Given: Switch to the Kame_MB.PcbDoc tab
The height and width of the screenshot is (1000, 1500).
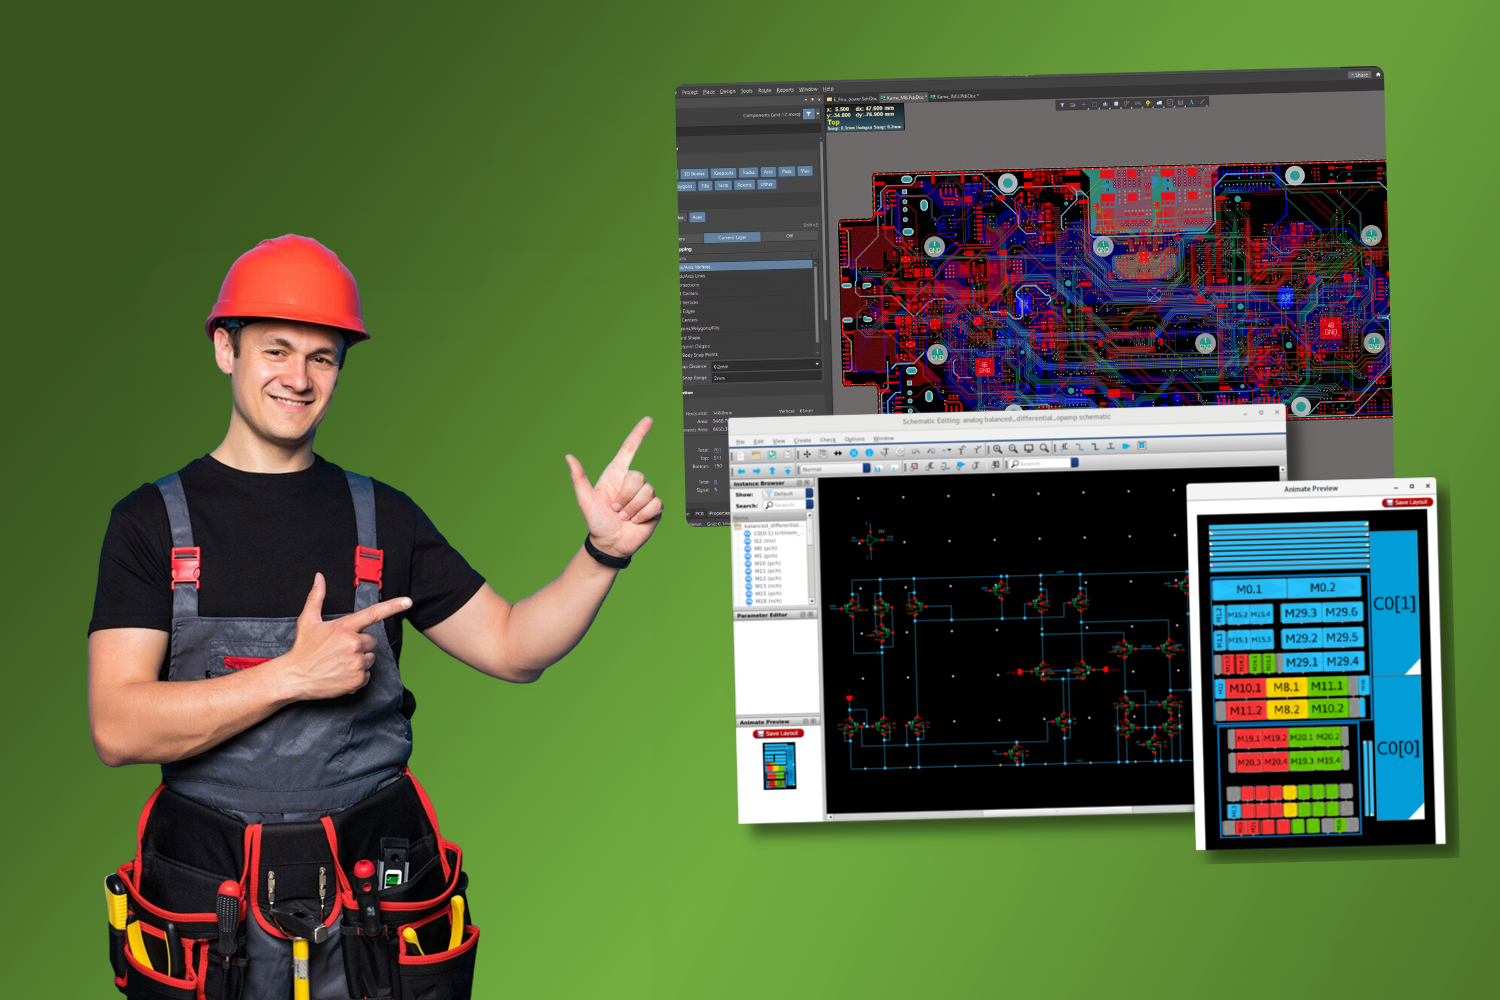Looking at the screenshot, I should pyautogui.click(x=904, y=97).
